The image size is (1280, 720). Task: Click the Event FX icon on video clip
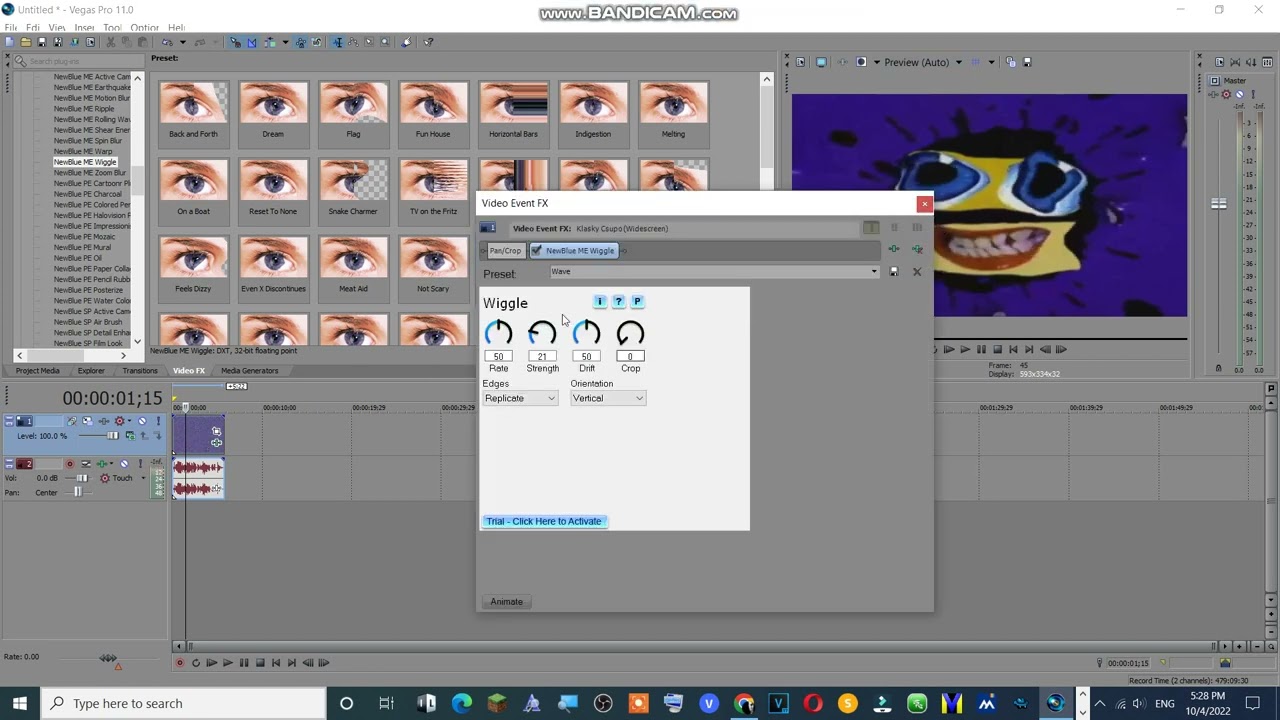(x=217, y=443)
